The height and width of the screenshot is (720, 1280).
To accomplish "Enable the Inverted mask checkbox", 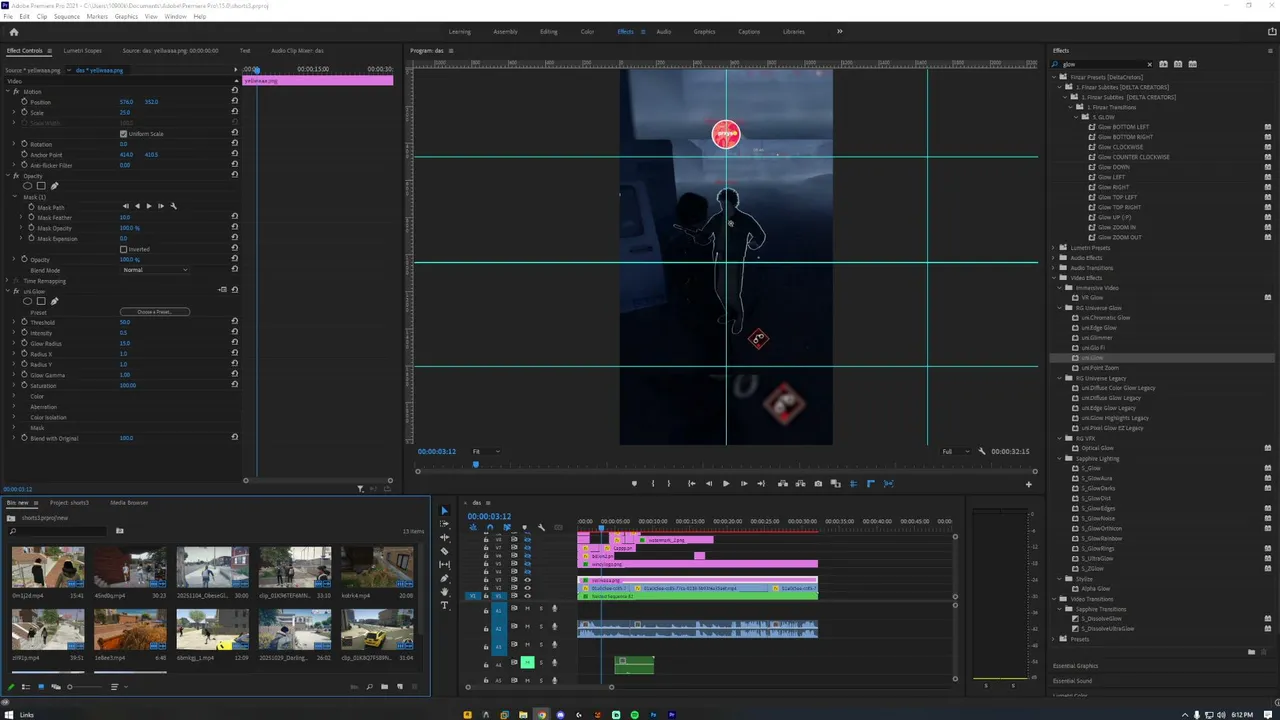I will click(123, 249).
